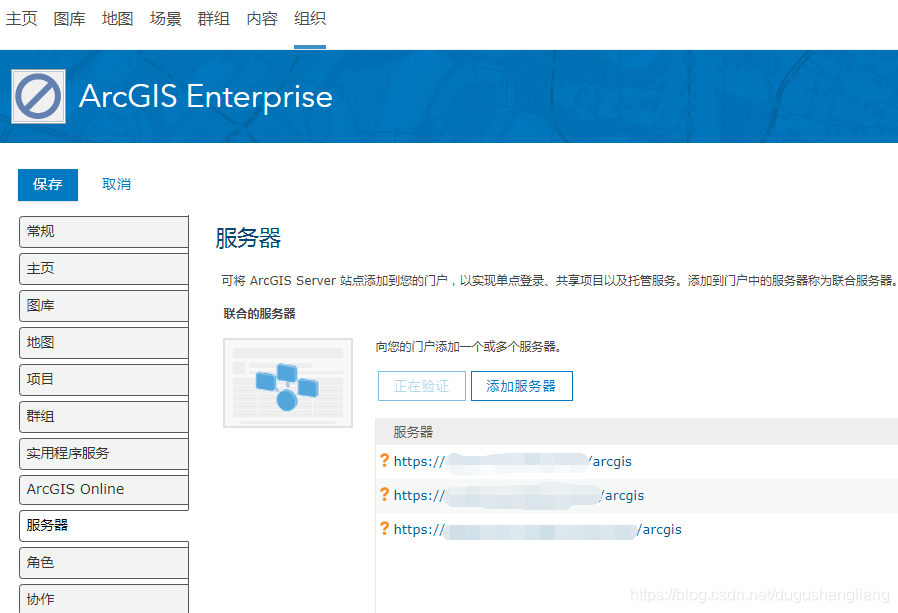The height and width of the screenshot is (613, 898).
Task: Open 内容 in the top navigation
Action: tap(262, 19)
